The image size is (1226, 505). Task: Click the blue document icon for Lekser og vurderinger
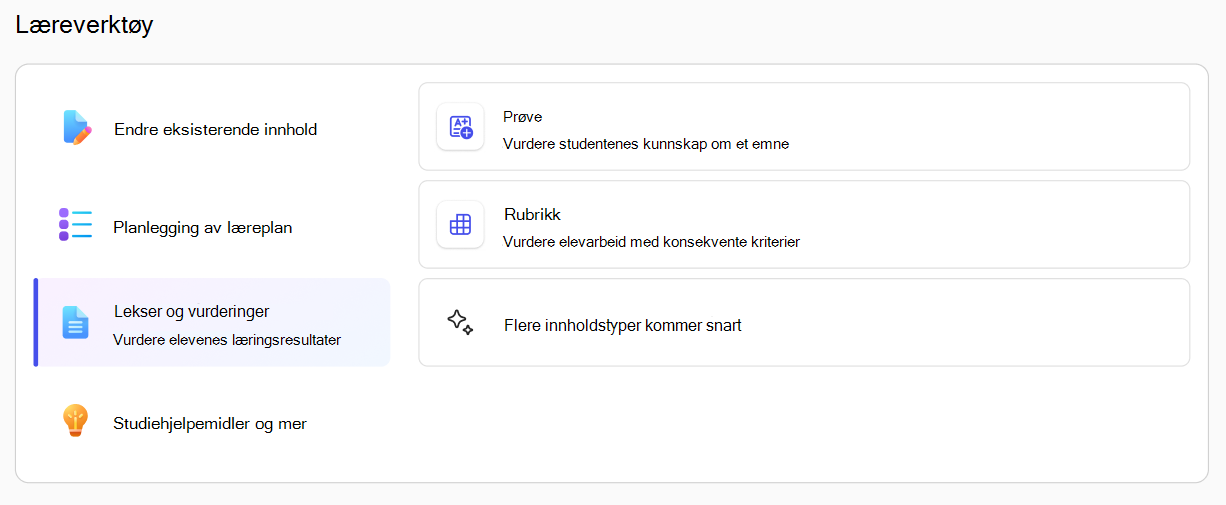point(76,323)
